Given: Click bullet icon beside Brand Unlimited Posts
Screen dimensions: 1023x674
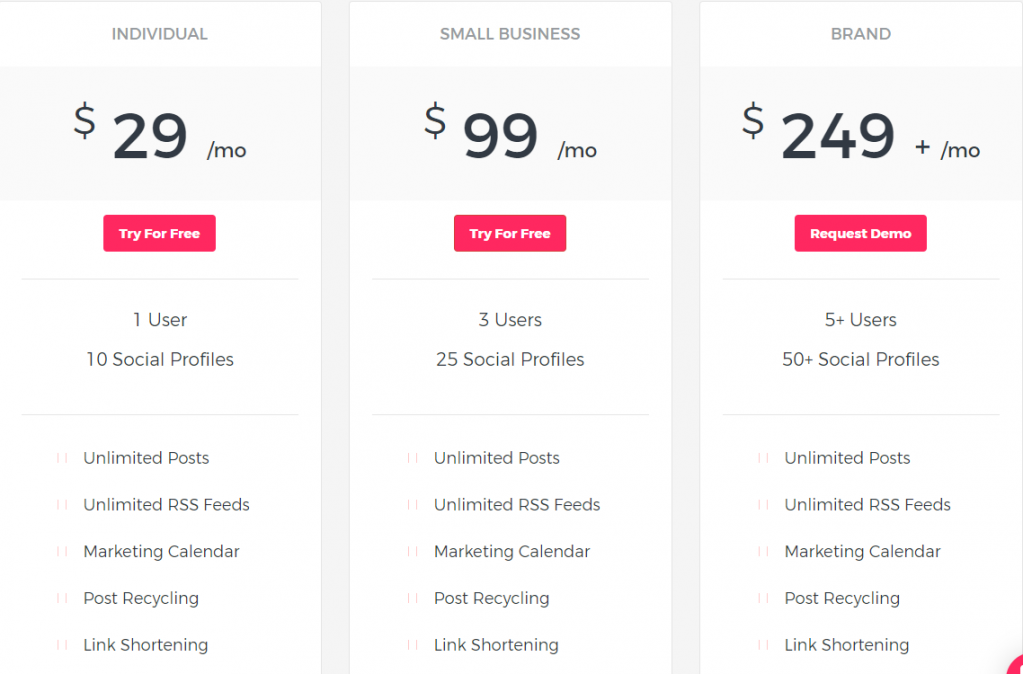Looking at the screenshot, I should point(763,458).
